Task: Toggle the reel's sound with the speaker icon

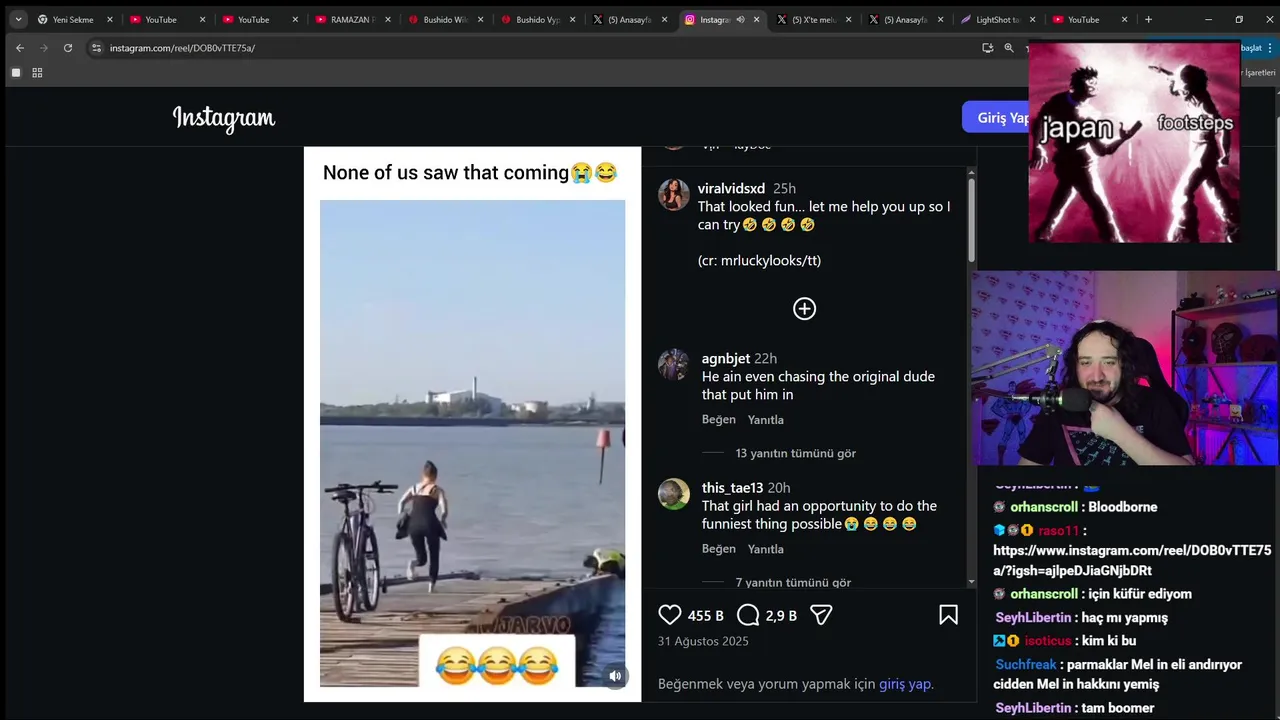Action: (615, 676)
